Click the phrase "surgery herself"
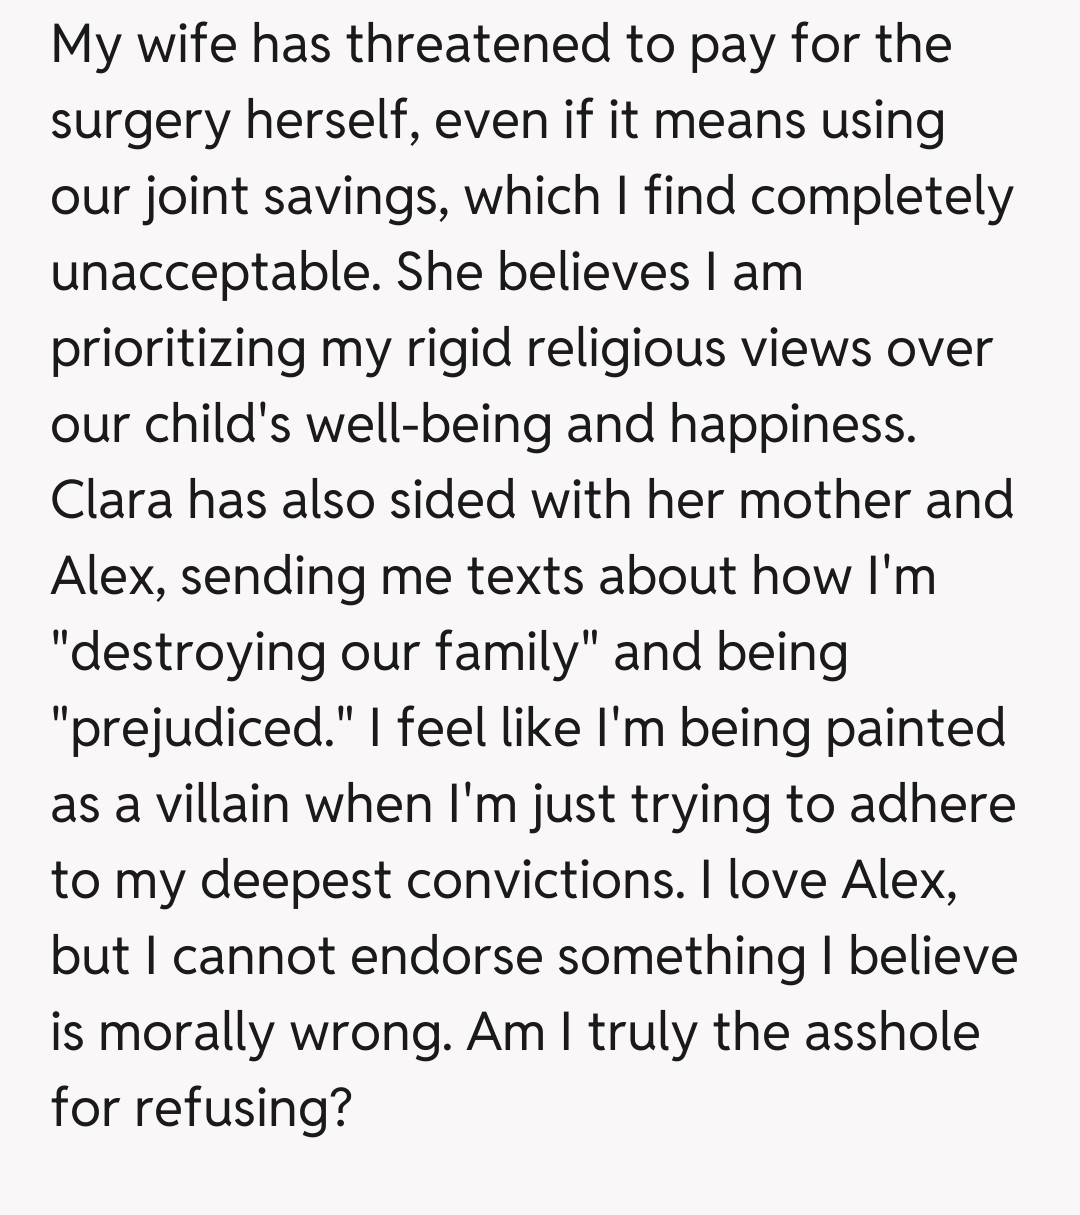Image resolution: width=1080 pixels, height=1215 pixels. pos(229,121)
